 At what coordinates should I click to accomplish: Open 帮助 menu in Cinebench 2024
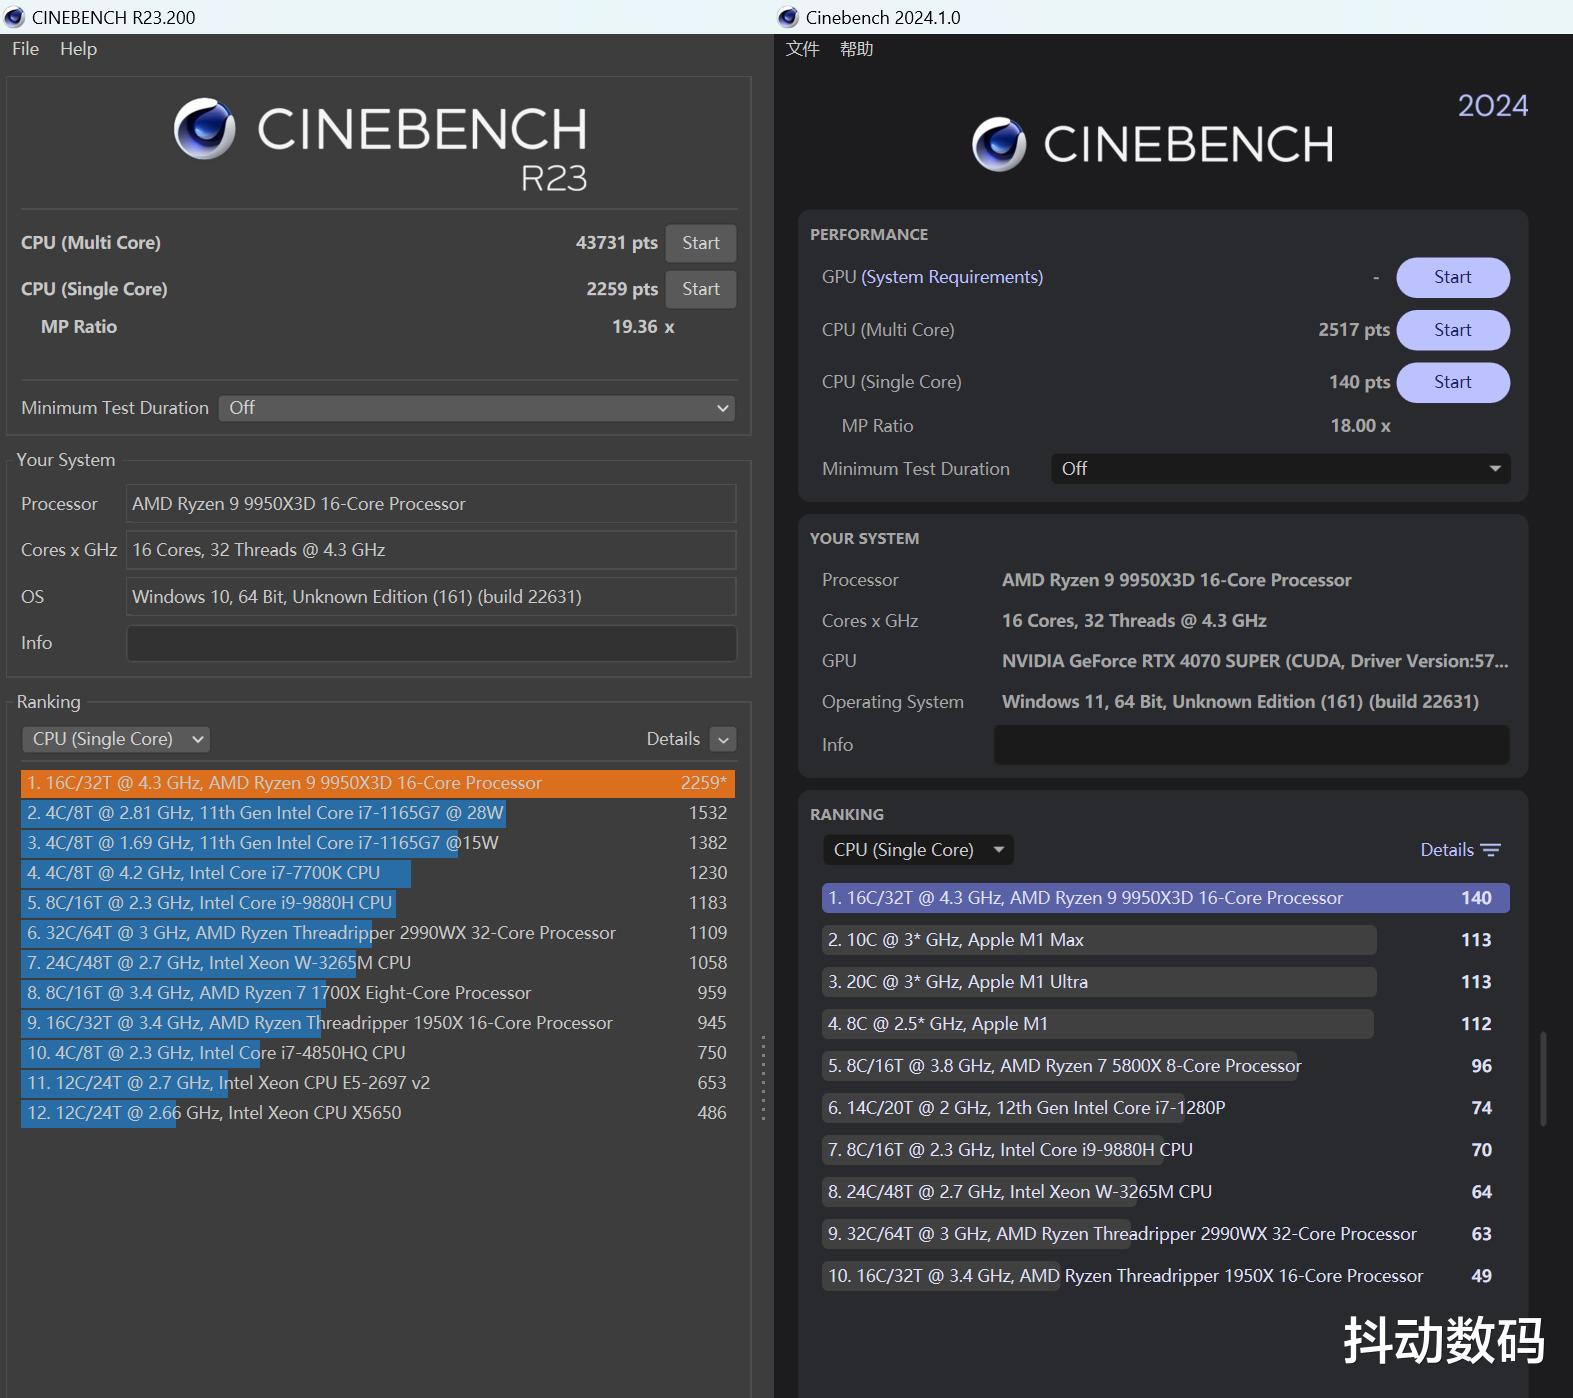pyautogui.click(x=856, y=49)
